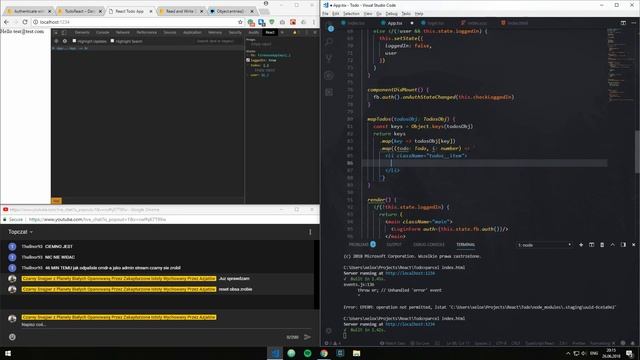Enable Highlight Search checkbox
This screenshot has width=640, height=360.
[x=112, y=41]
